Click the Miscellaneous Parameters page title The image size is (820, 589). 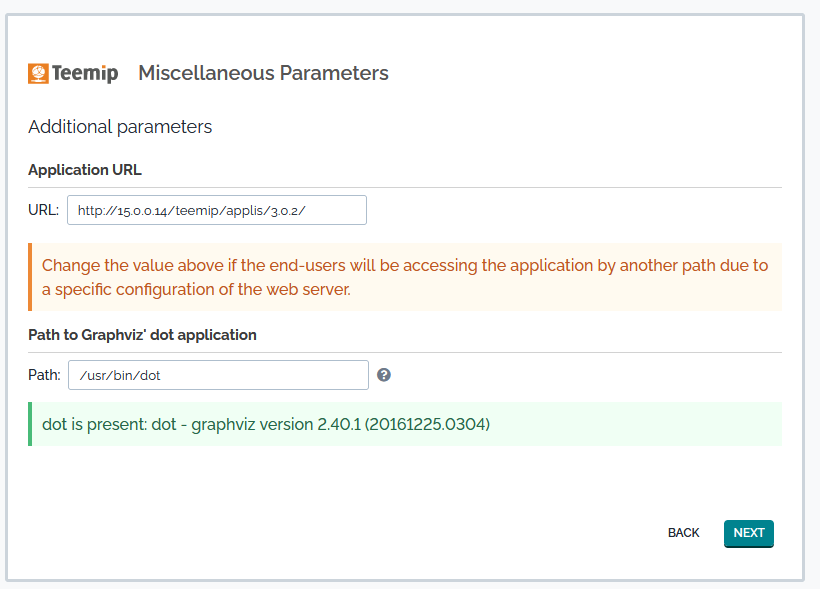pos(263,73)
